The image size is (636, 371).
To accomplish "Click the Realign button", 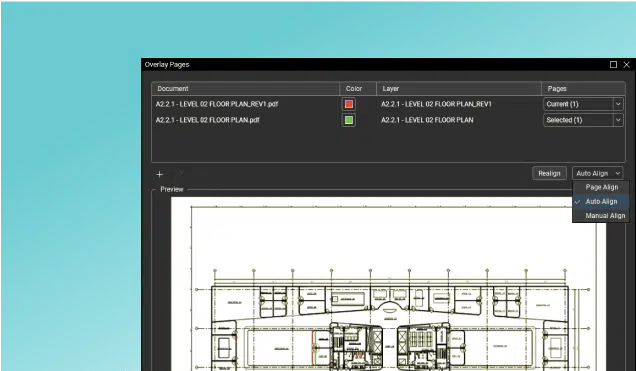I will [x=549, y=174].
